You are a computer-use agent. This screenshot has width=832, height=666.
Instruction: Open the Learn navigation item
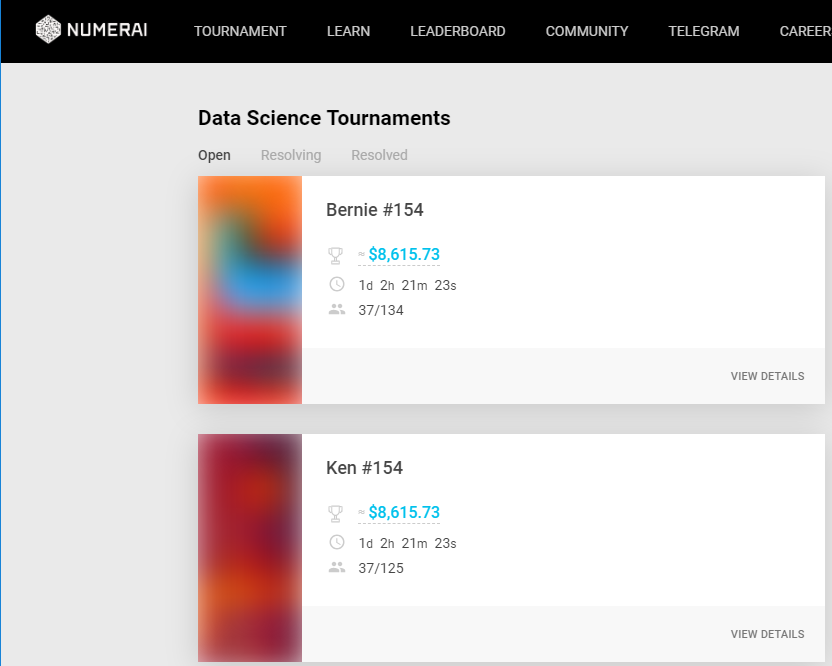click(348, 31)
